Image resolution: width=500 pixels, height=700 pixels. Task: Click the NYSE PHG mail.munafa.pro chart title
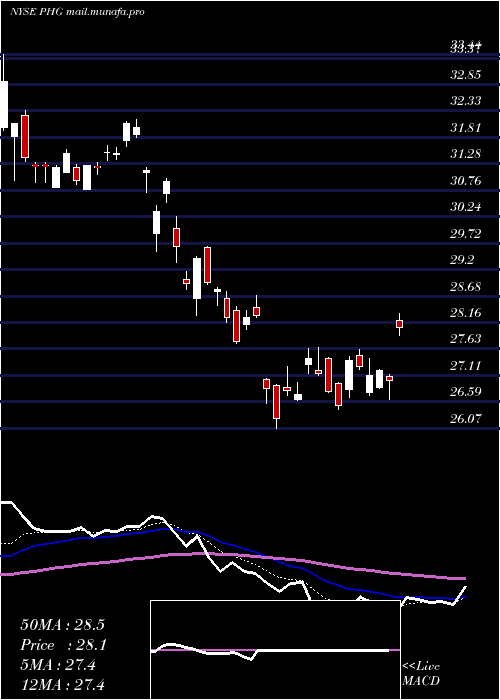77,12
